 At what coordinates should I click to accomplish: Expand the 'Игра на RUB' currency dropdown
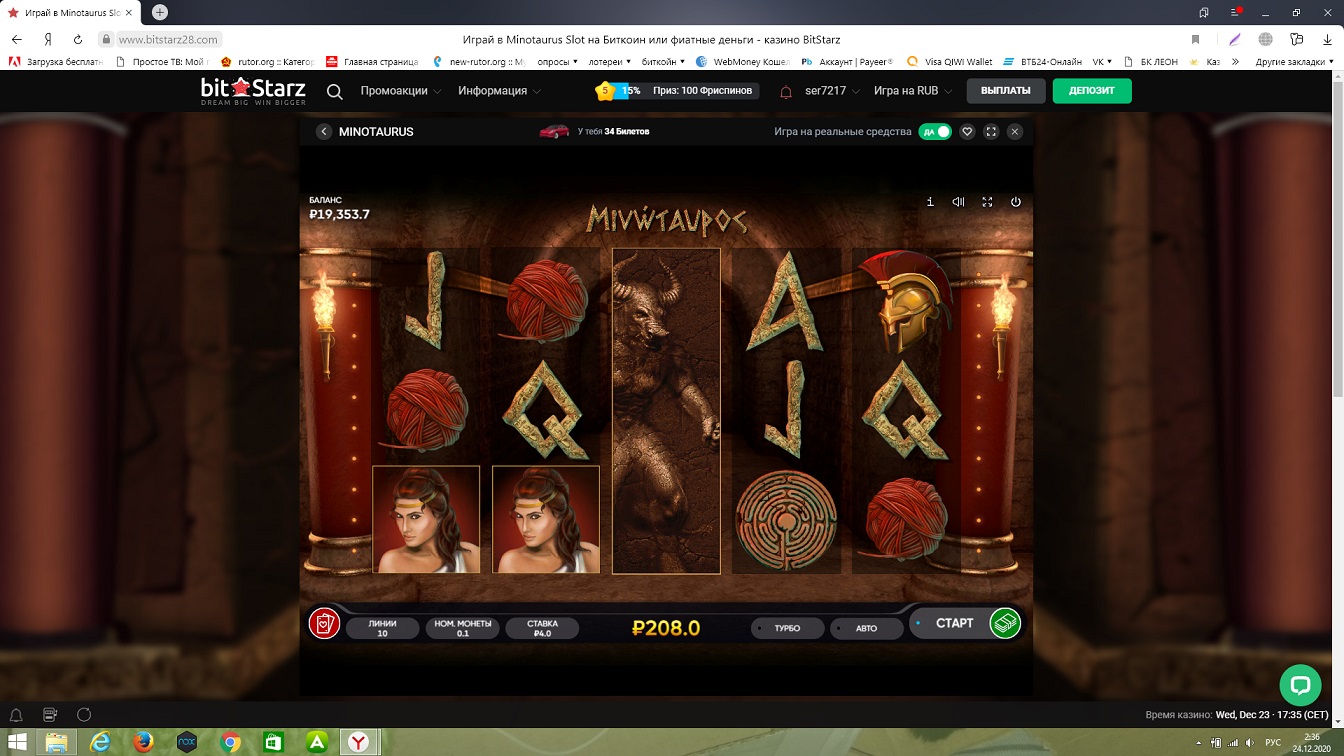click(x=912, y=91)
